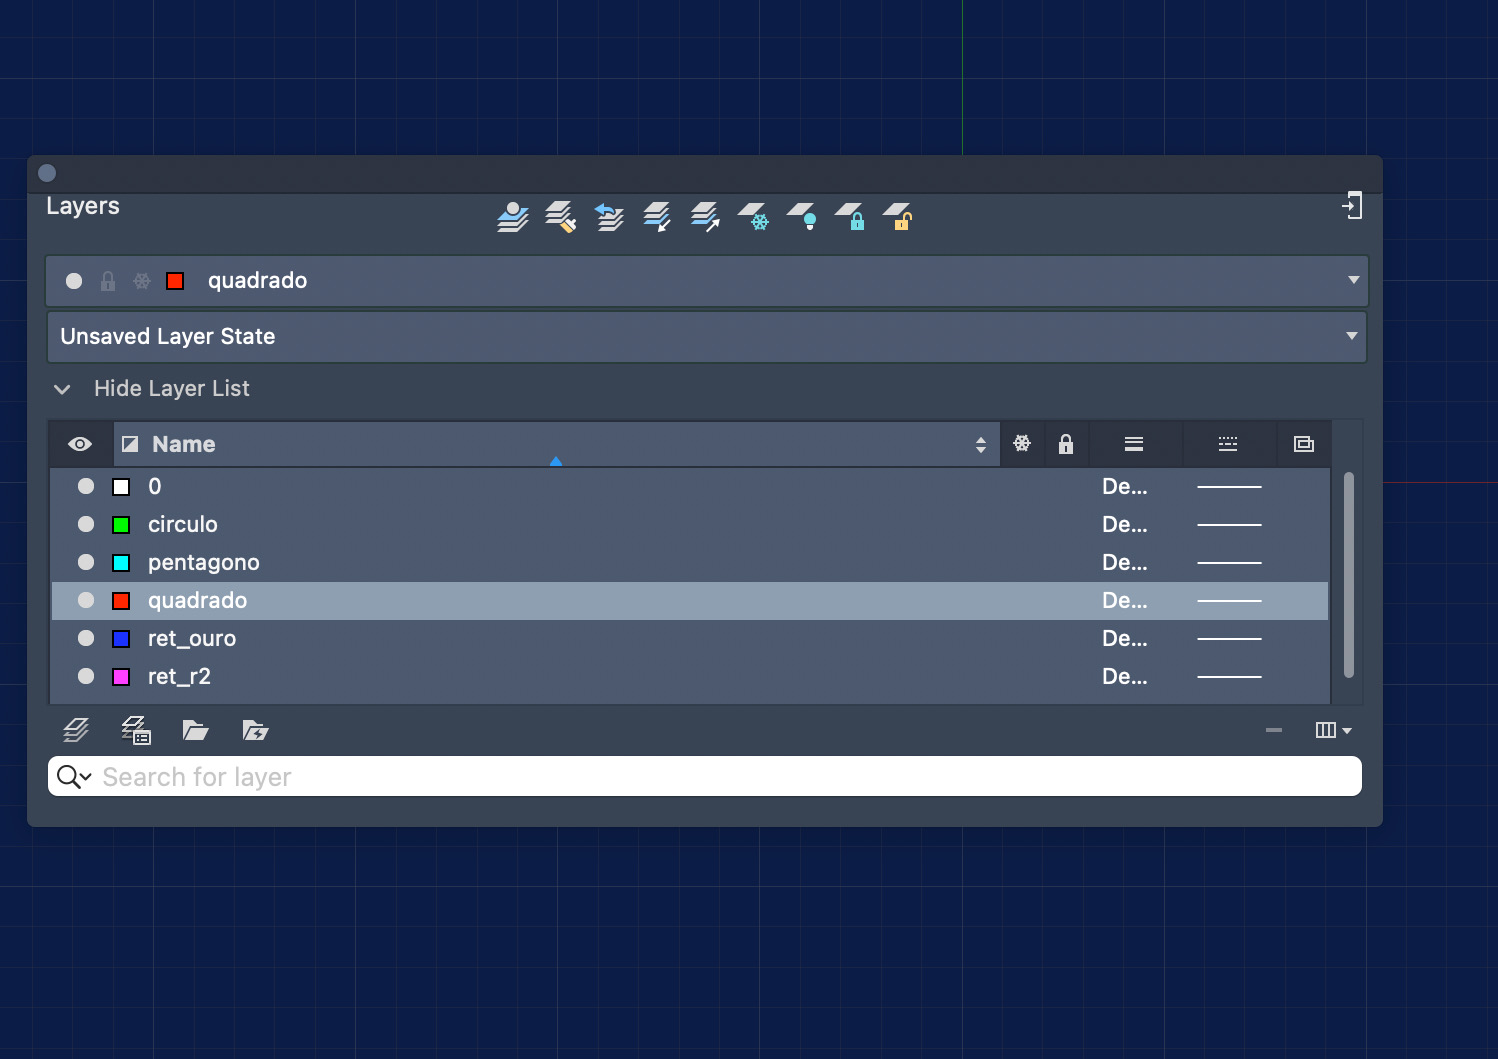Screen dimensions: 1498x1059
Task: Click linetype line sample of pentagono
Action: 1229,563
